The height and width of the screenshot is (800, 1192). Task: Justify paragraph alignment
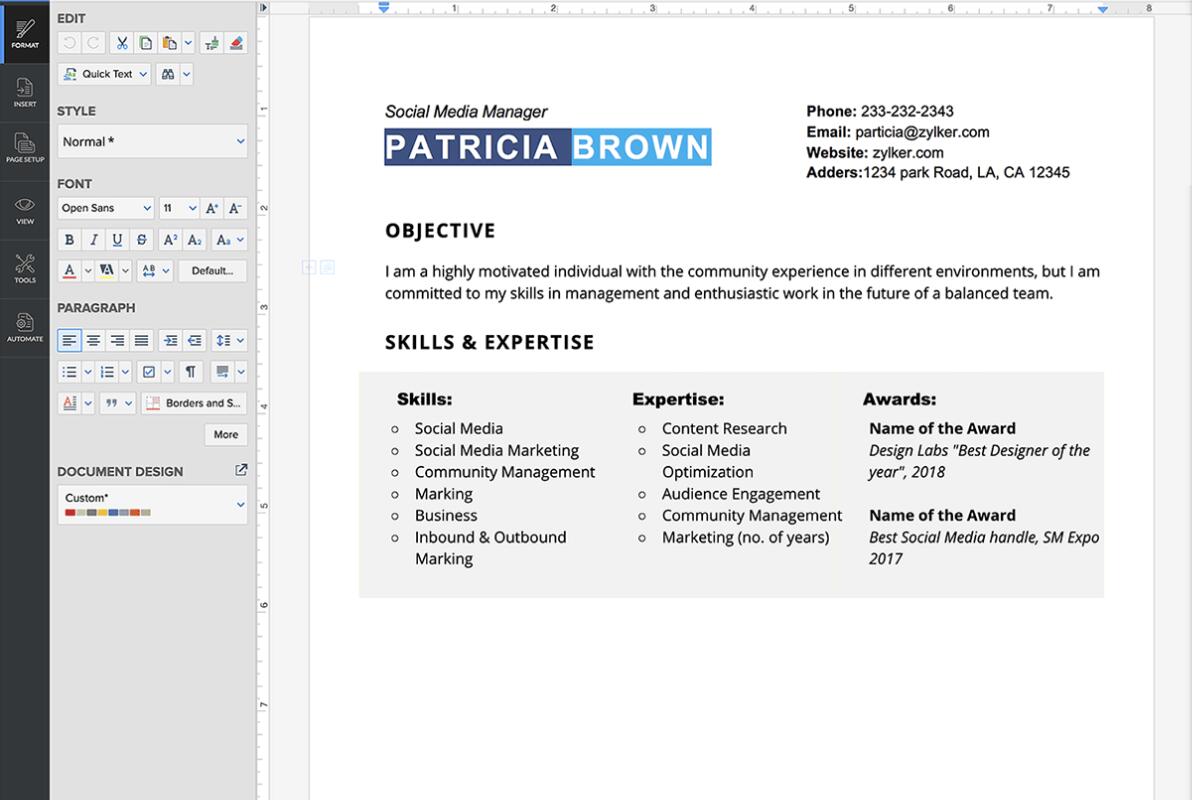click(x=141, y=340)
